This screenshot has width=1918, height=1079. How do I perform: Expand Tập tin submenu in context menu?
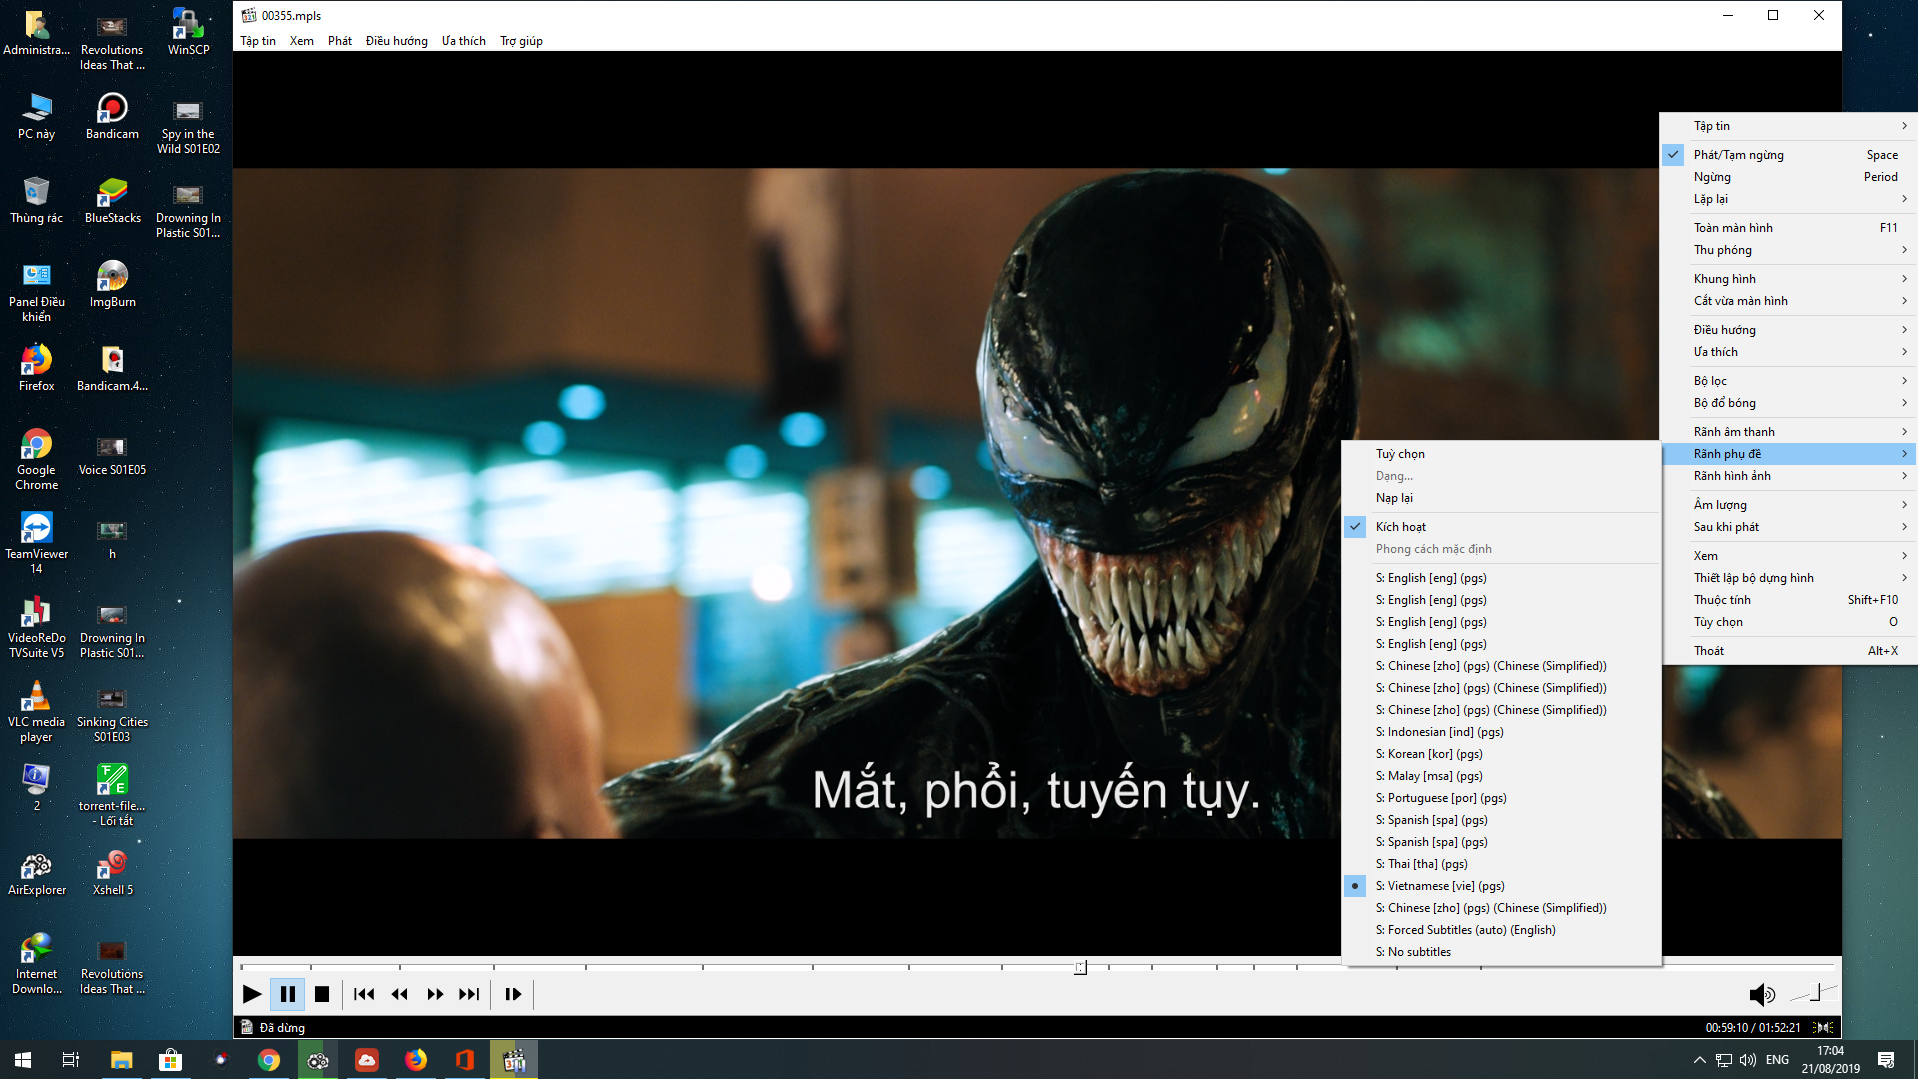point(1789,126)
